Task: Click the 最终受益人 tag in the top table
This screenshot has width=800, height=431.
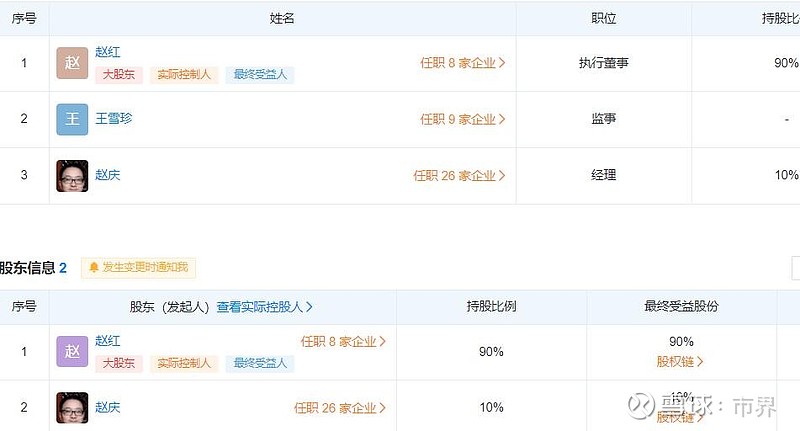Action: (x=260, y=75)
